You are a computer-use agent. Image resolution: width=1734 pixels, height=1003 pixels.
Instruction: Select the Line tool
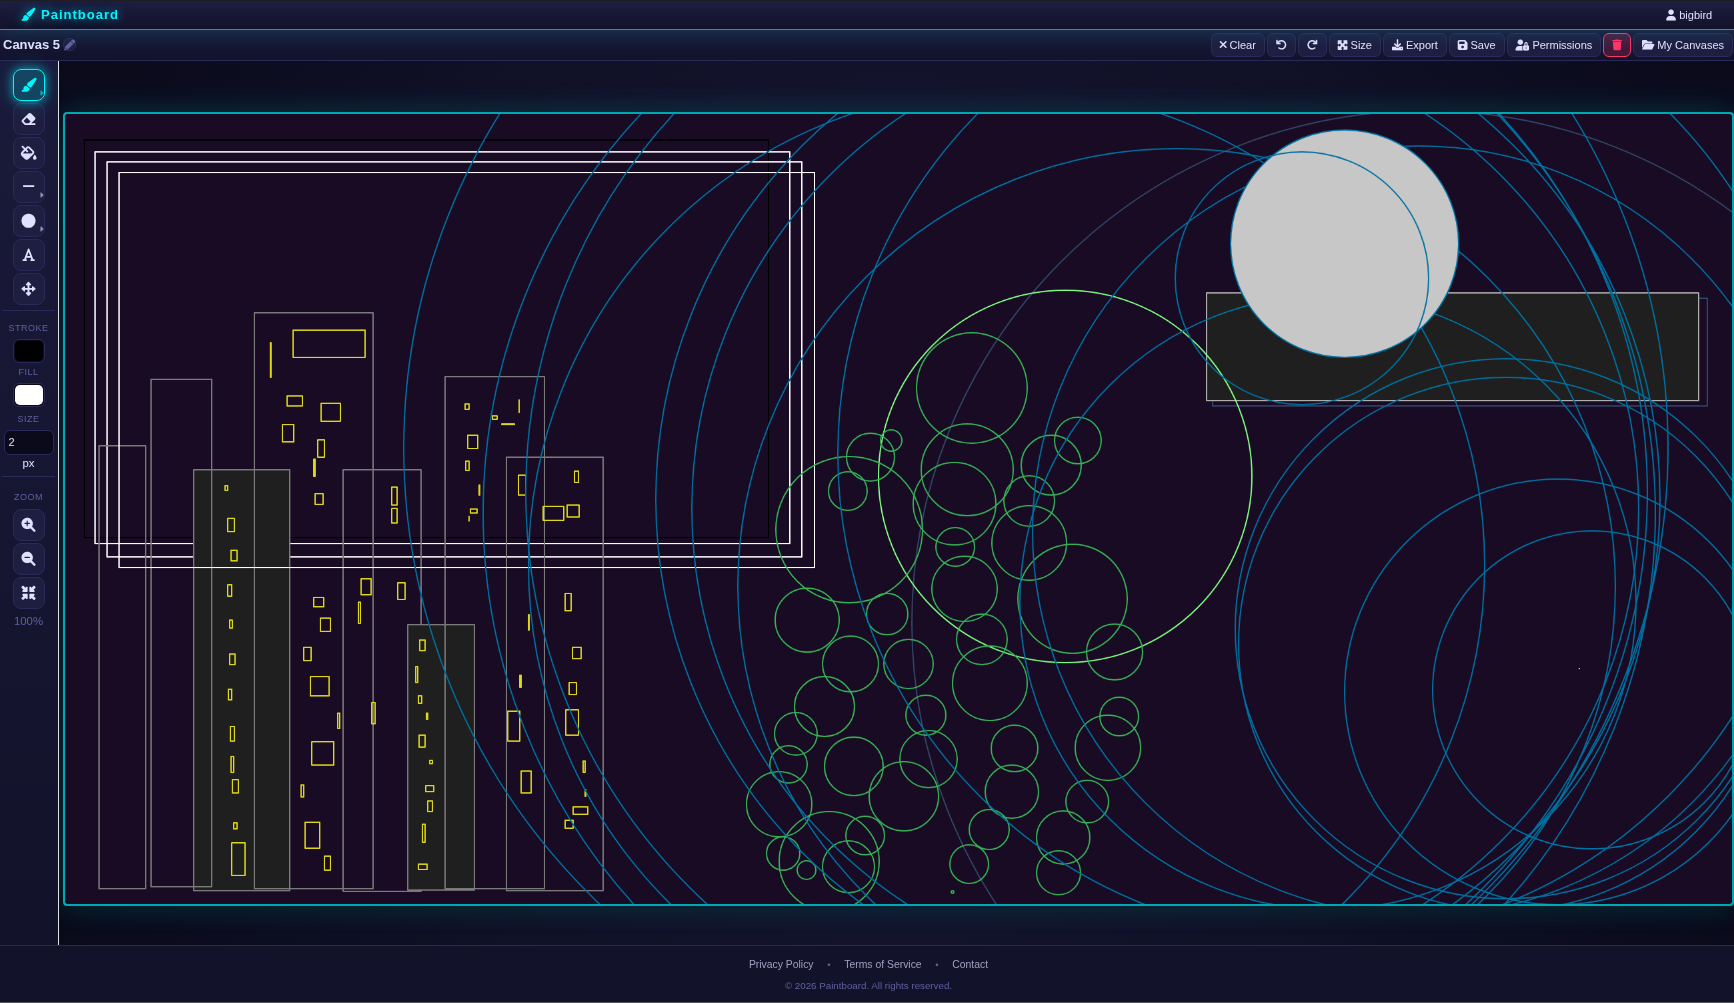[27, 187]
